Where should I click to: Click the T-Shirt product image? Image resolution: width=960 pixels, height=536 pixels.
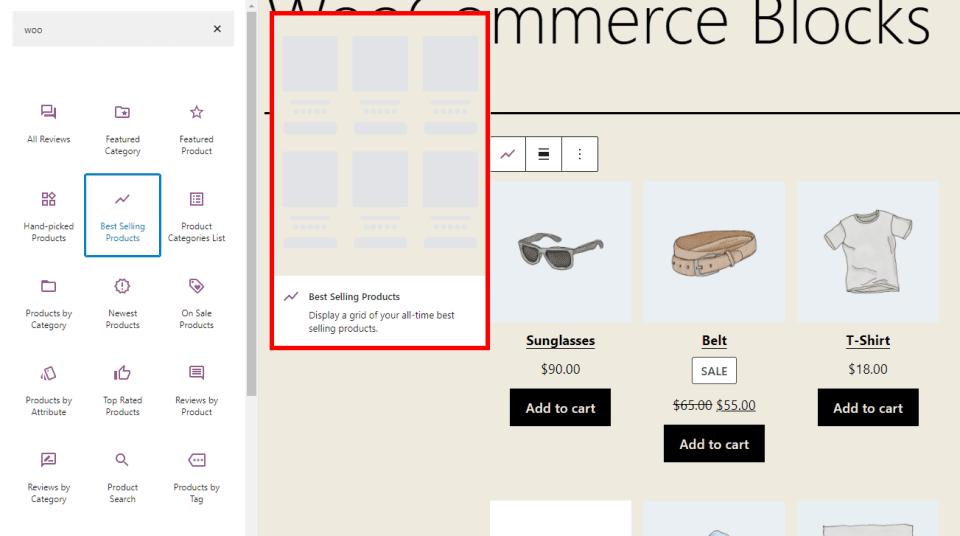tap(868, 252)
